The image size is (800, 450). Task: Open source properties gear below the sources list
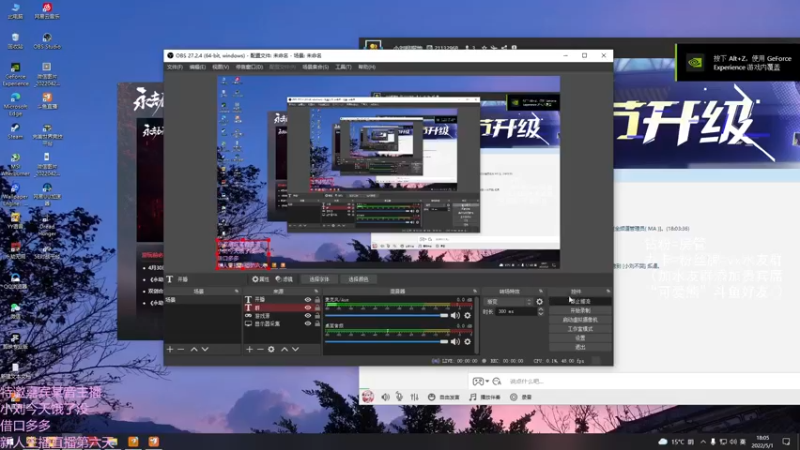coord(271,349)
